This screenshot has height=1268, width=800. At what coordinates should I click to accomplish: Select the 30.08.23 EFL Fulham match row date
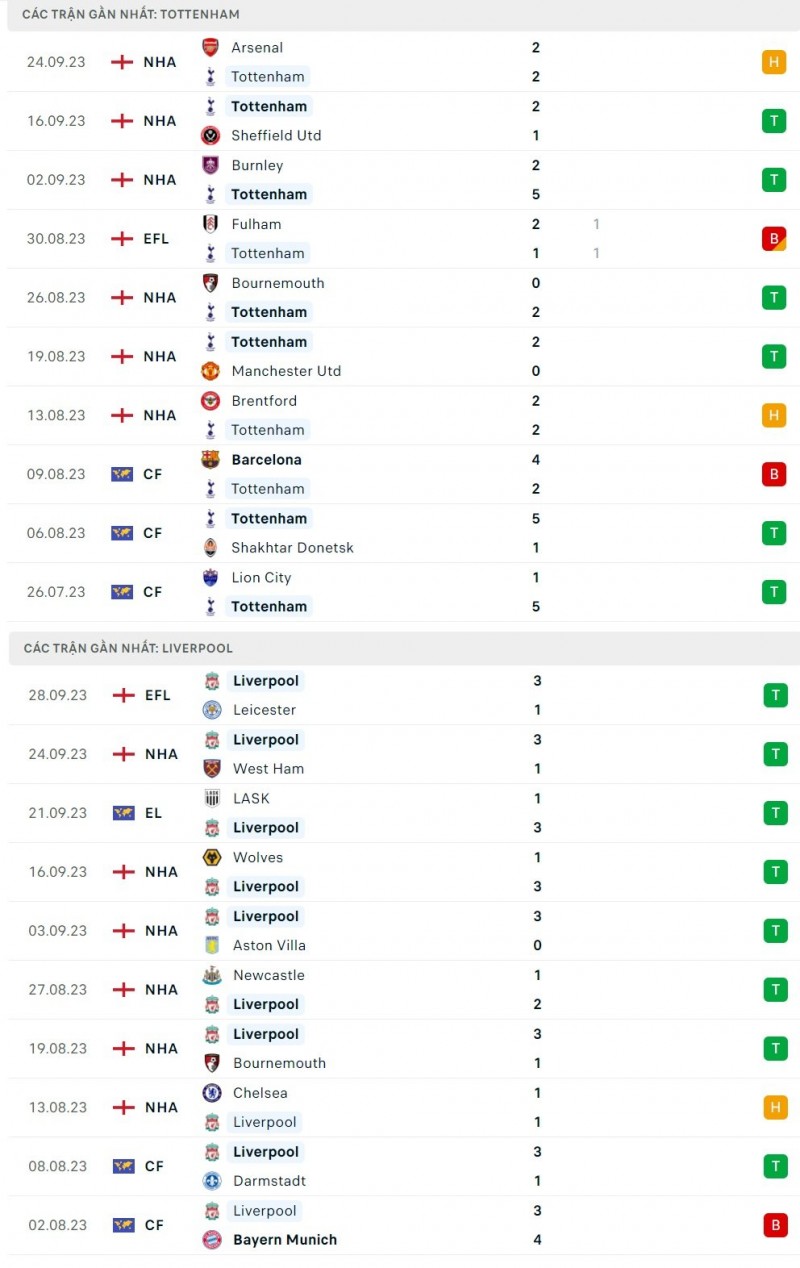click(x=56, y=239)
